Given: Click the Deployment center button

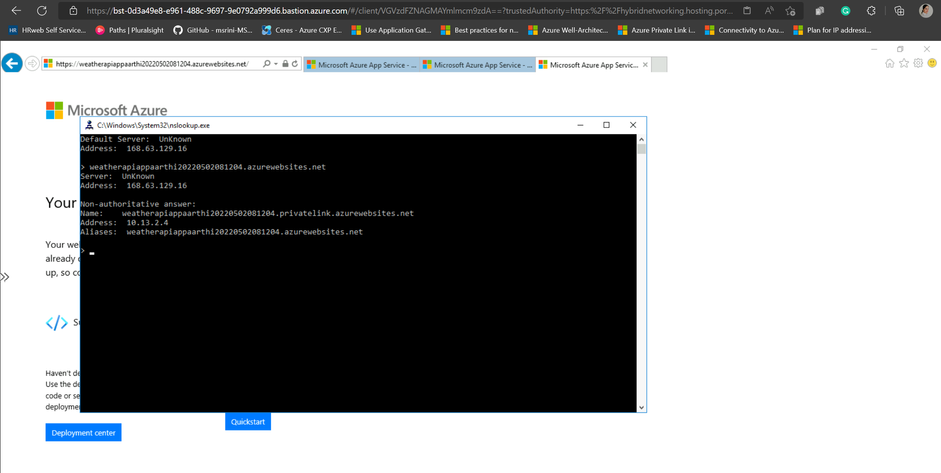Looking at the screenshot, I should click(x=83, y=433).
